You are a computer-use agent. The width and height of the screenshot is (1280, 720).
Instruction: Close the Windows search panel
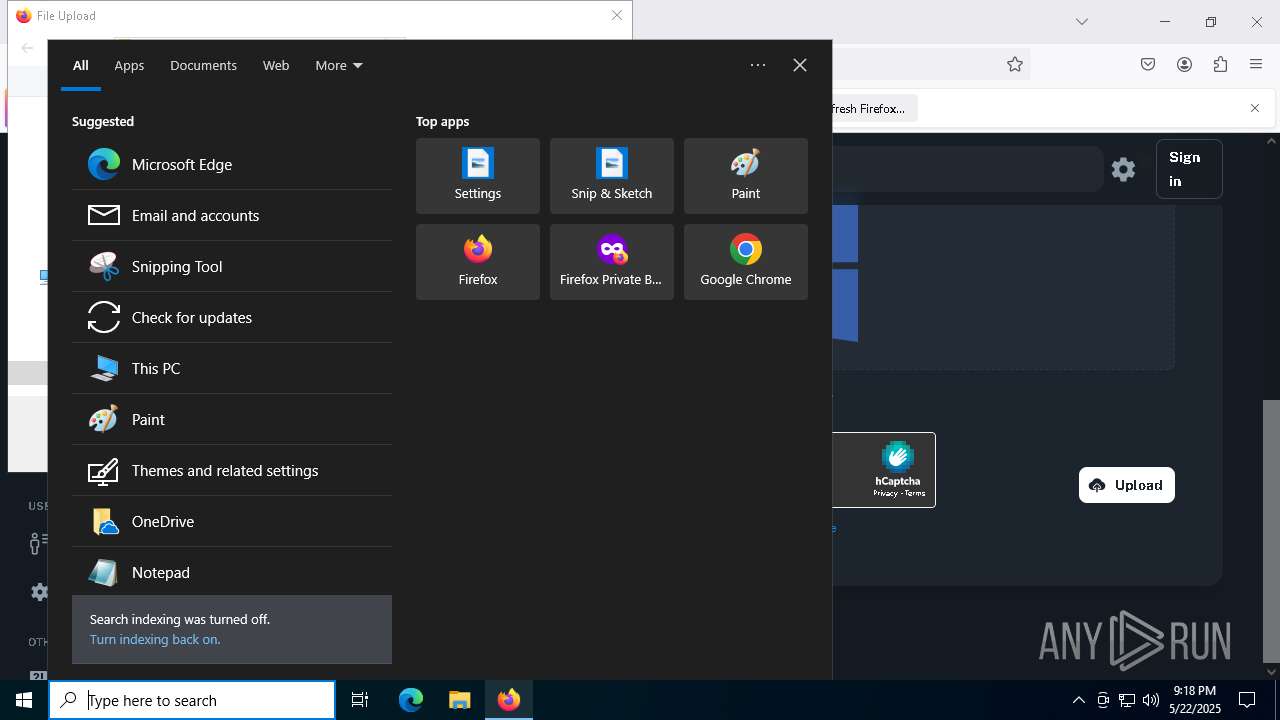[x=800, y=65]
